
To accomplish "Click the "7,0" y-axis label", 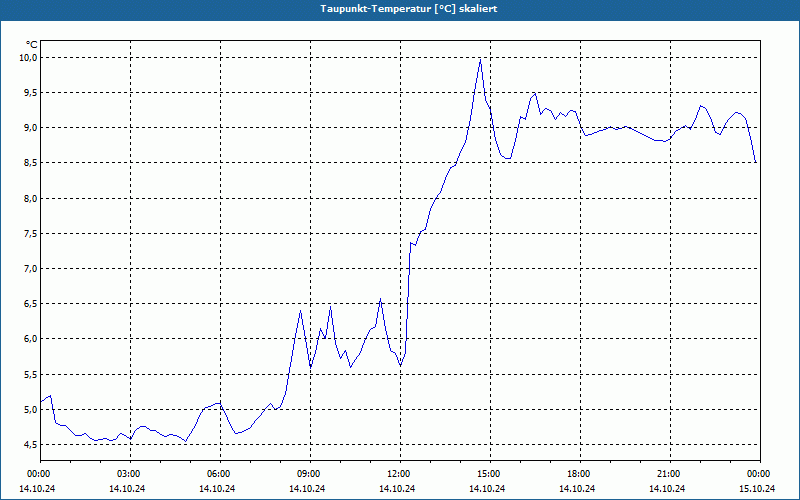I will tap(31, 268).
